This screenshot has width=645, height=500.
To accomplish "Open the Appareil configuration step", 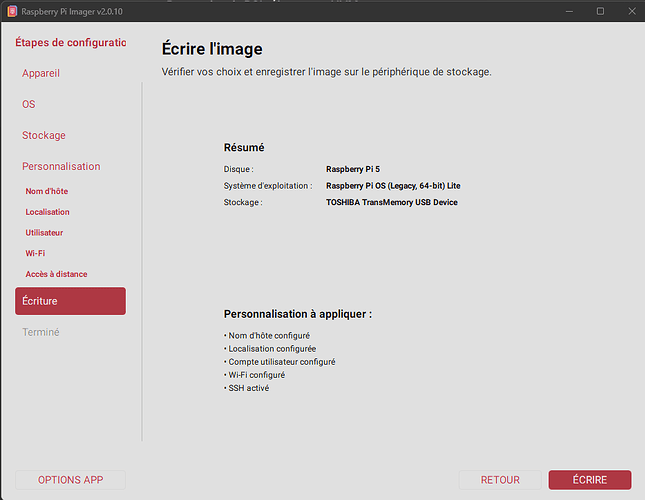I will 41,73.
